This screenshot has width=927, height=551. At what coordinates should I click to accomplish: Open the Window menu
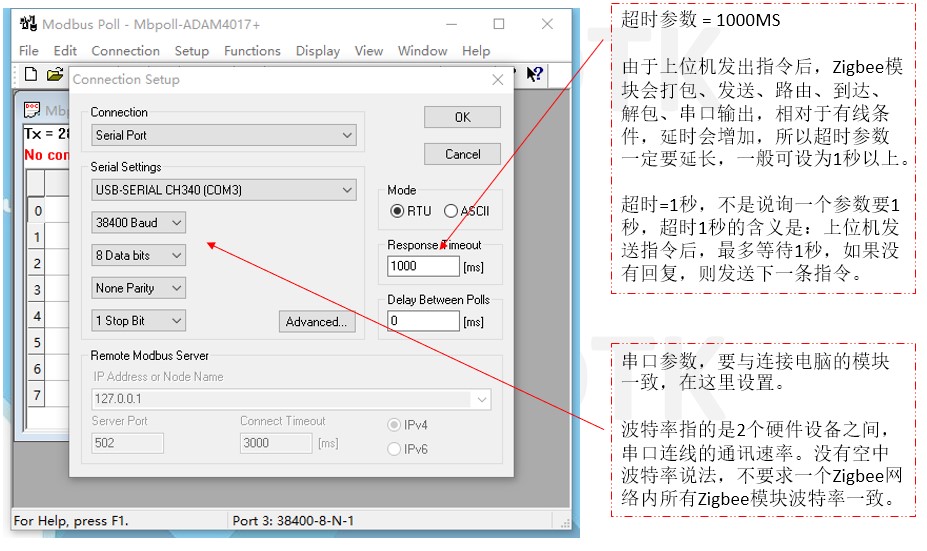point(422,51)
